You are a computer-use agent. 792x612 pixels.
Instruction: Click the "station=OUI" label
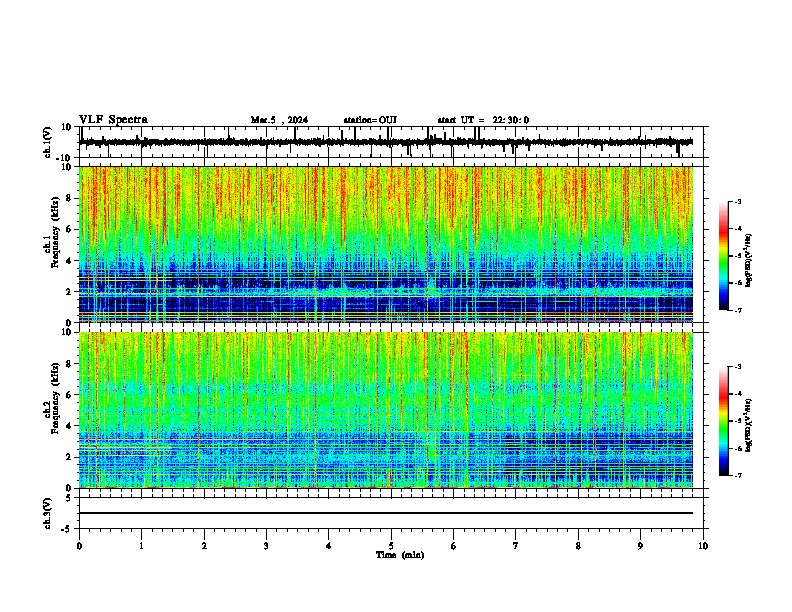(370, 120)
